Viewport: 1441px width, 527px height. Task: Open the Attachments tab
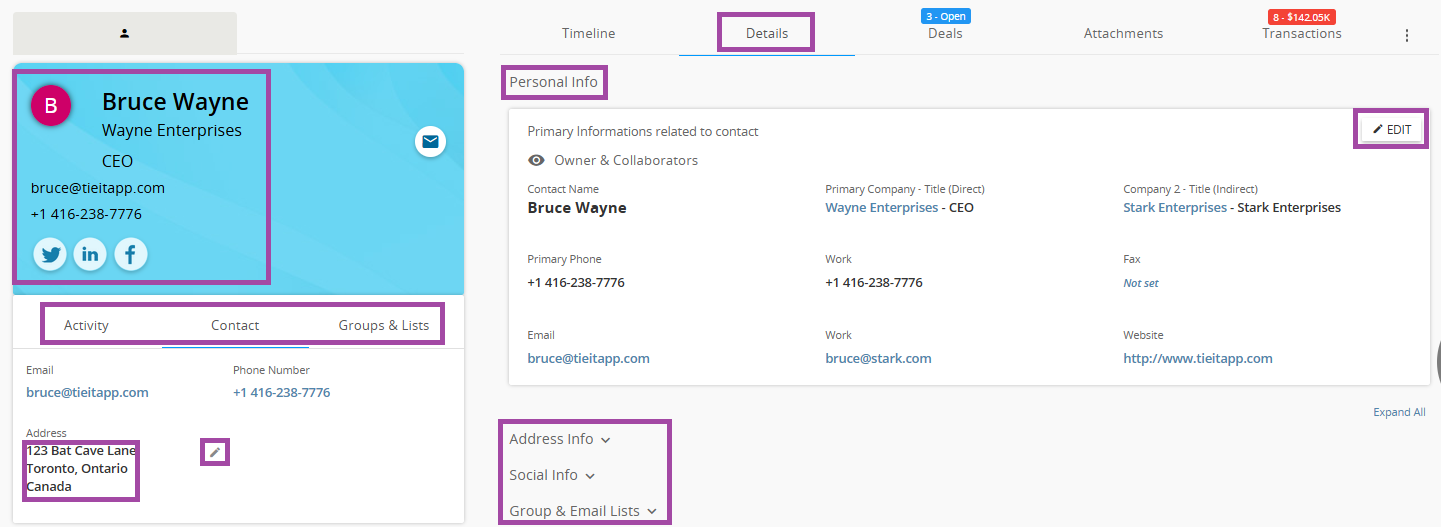[x=1123, y=33]
